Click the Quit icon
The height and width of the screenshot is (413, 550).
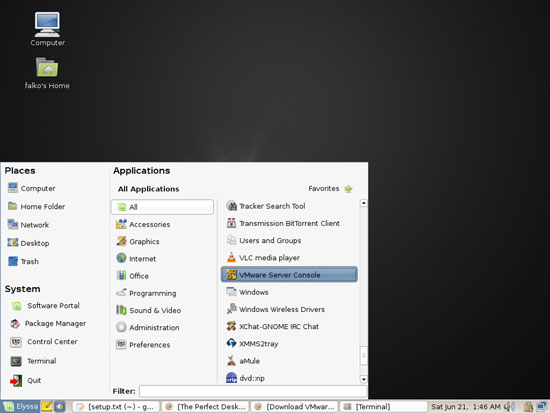coord(16,380)
